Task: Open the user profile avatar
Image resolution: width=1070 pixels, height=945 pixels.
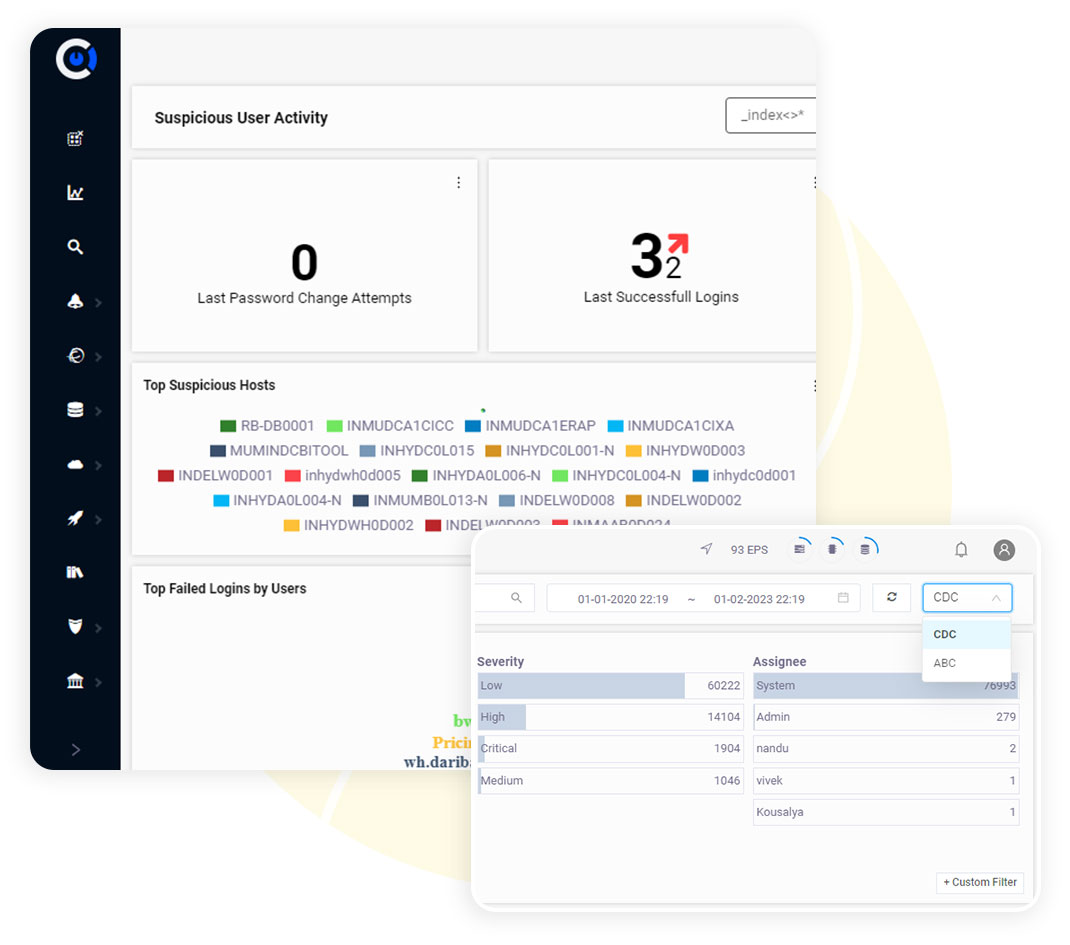Action: (1004, 550)
